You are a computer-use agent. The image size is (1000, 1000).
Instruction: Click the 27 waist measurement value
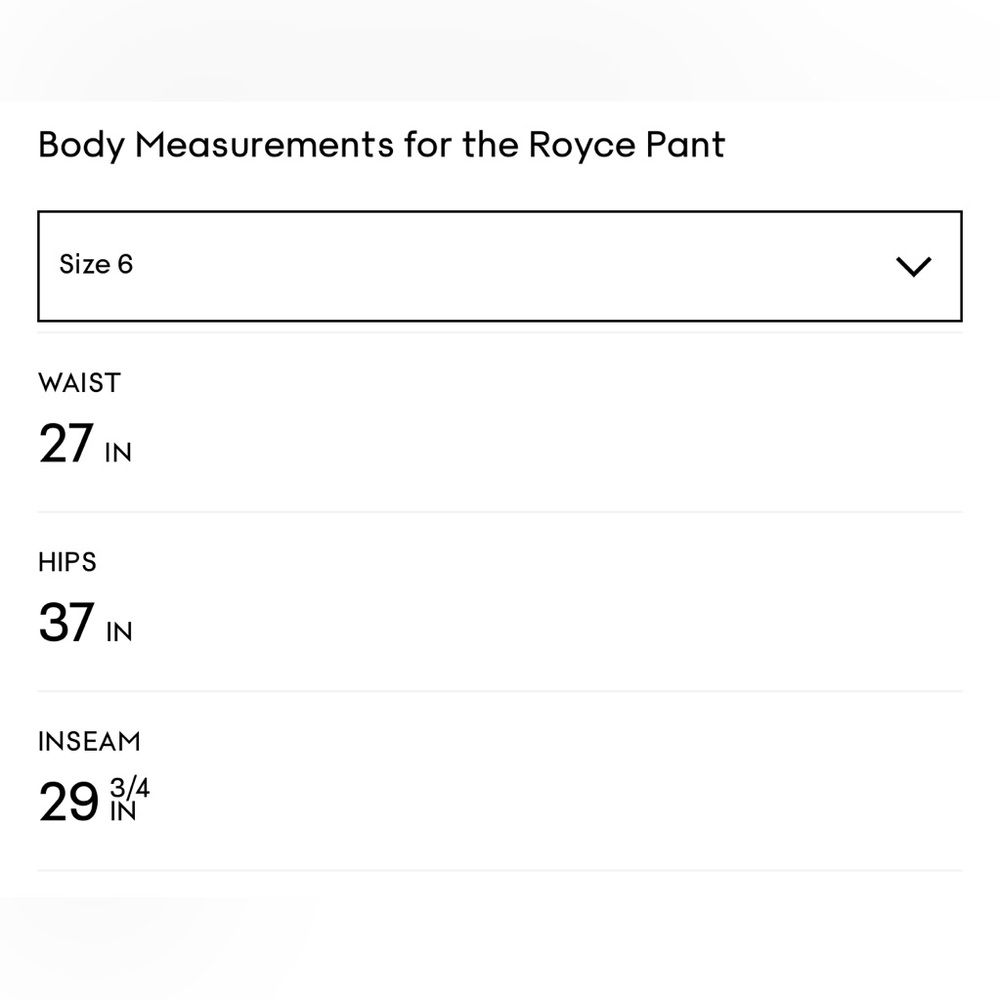[66, 444]
